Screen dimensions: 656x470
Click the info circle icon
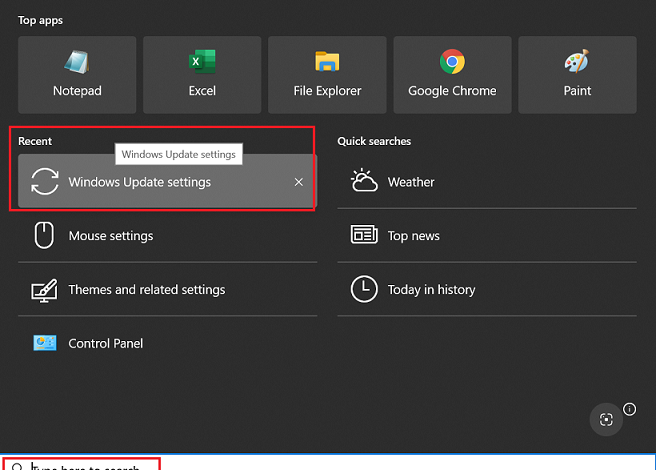point(629,409)
